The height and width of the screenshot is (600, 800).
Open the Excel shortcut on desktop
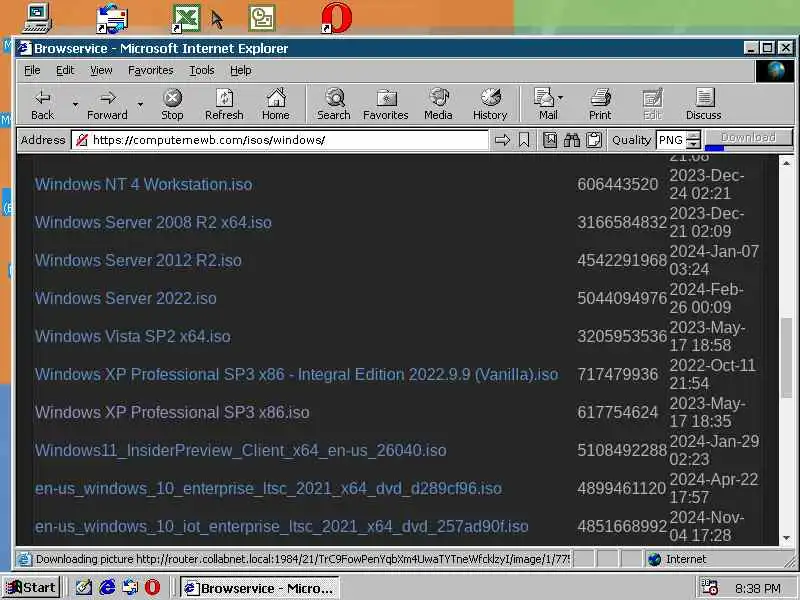[186, 18]
